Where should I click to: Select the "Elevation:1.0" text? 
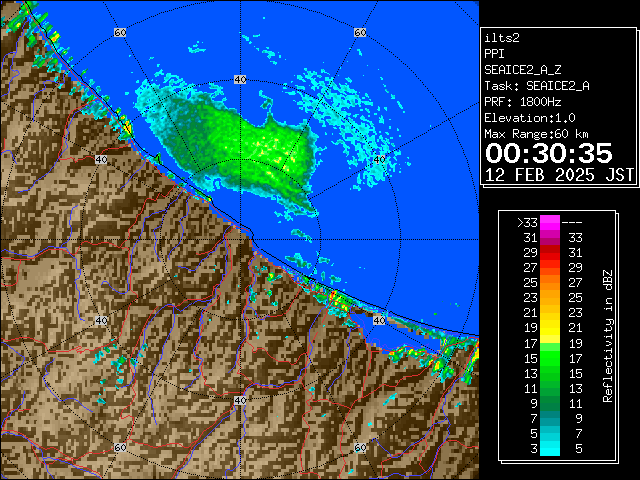tap(530, 118)
